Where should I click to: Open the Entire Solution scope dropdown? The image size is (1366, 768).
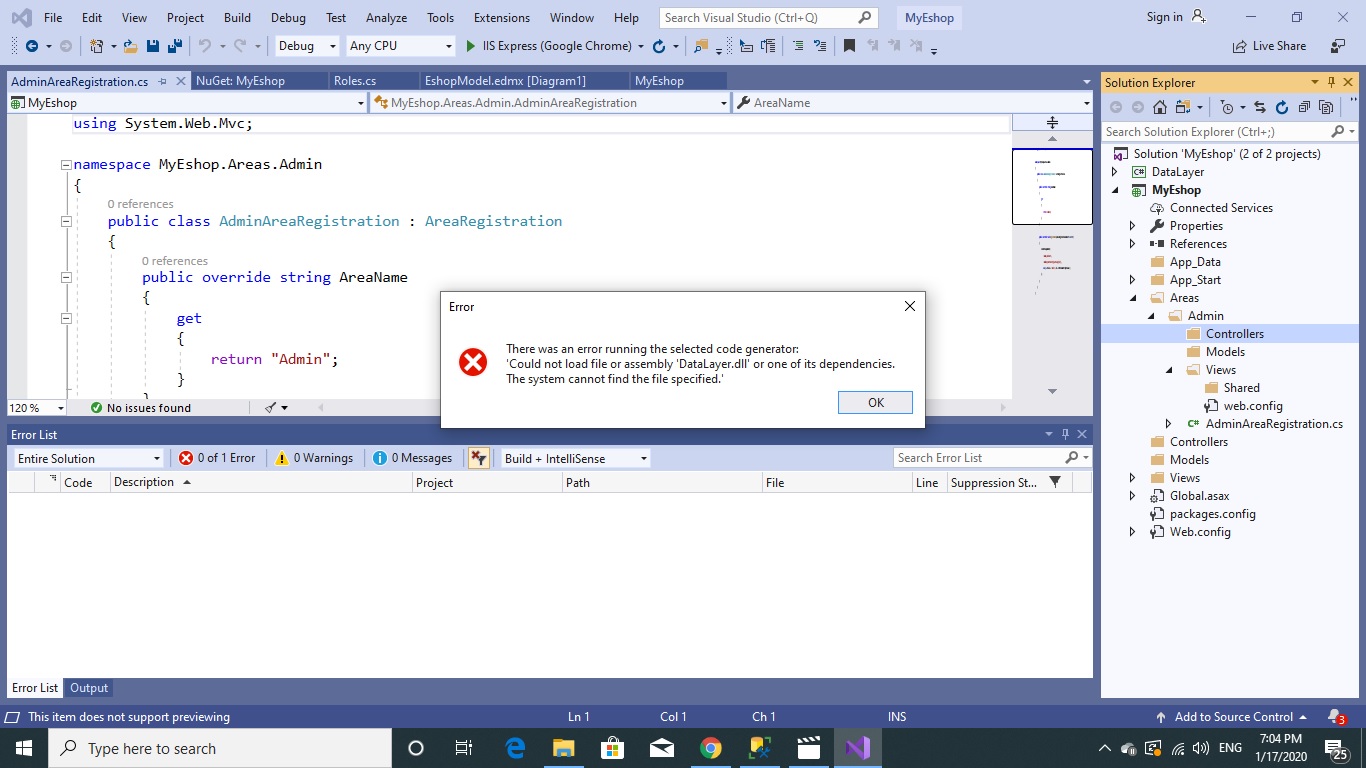pyautogui.click(x=88, y=458)
